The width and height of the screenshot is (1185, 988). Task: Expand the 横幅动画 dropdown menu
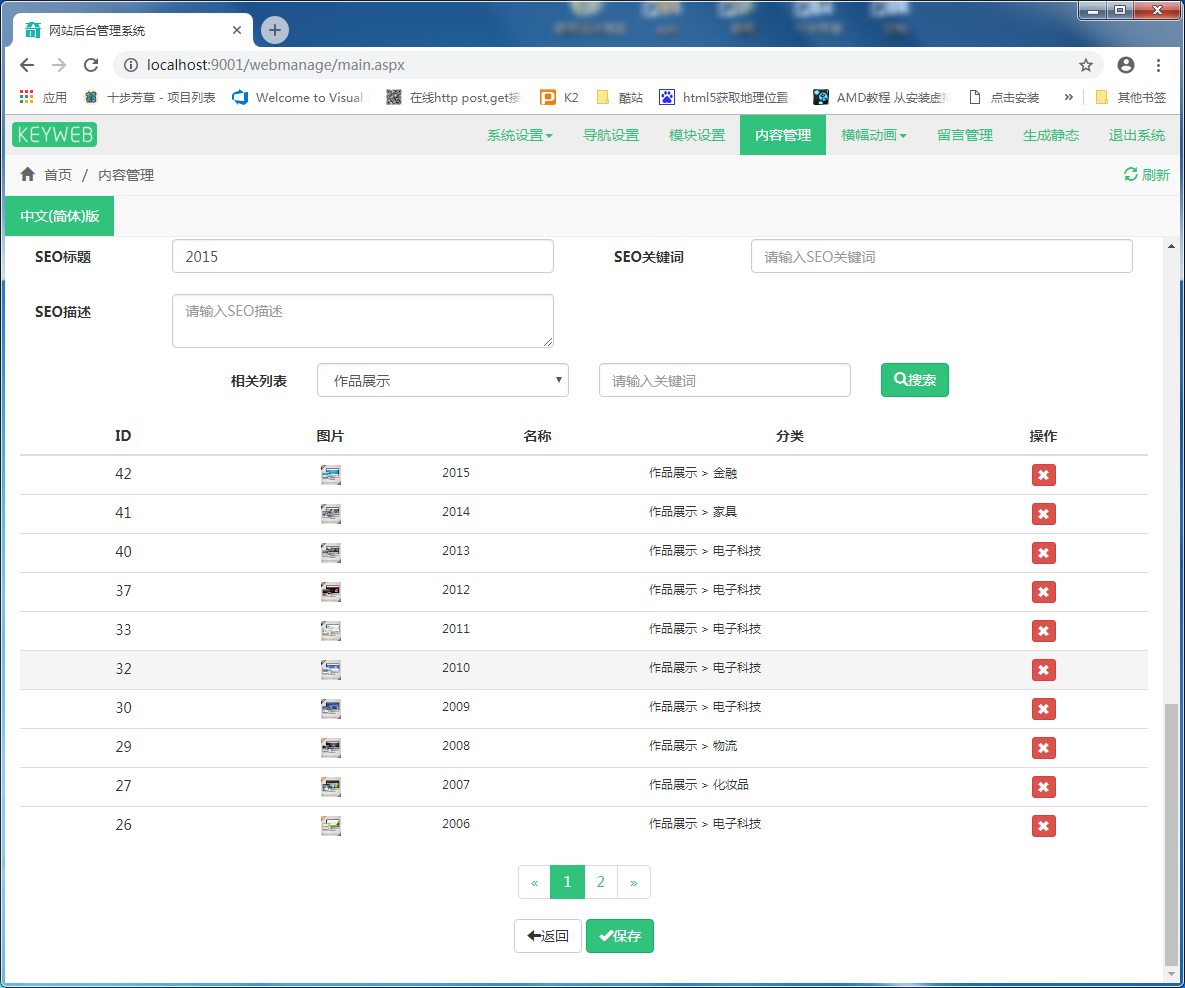click(x=873, y=135)
